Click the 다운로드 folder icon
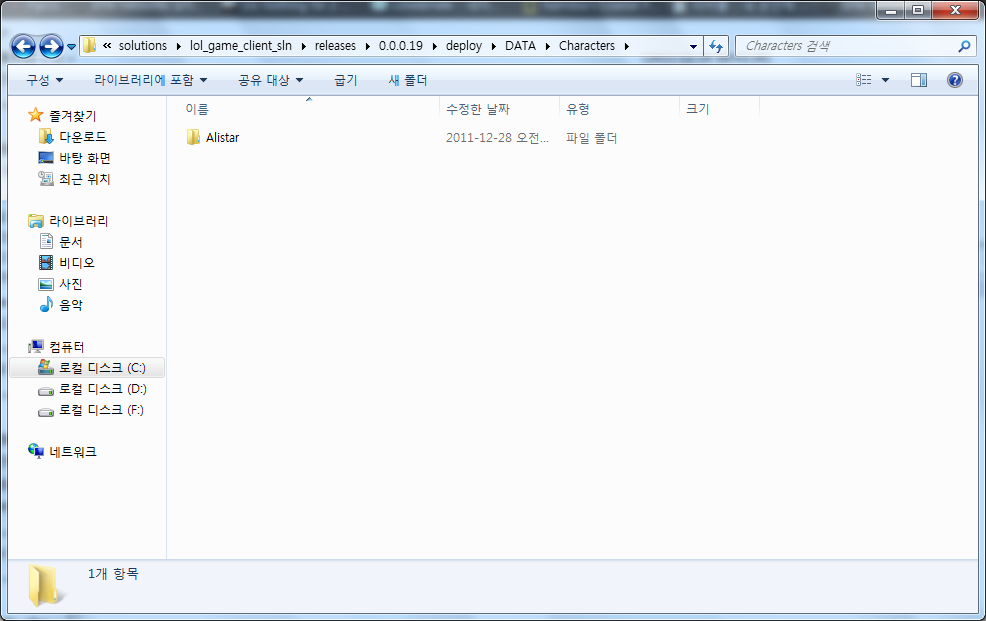986x621 pixels. point(46,136)
